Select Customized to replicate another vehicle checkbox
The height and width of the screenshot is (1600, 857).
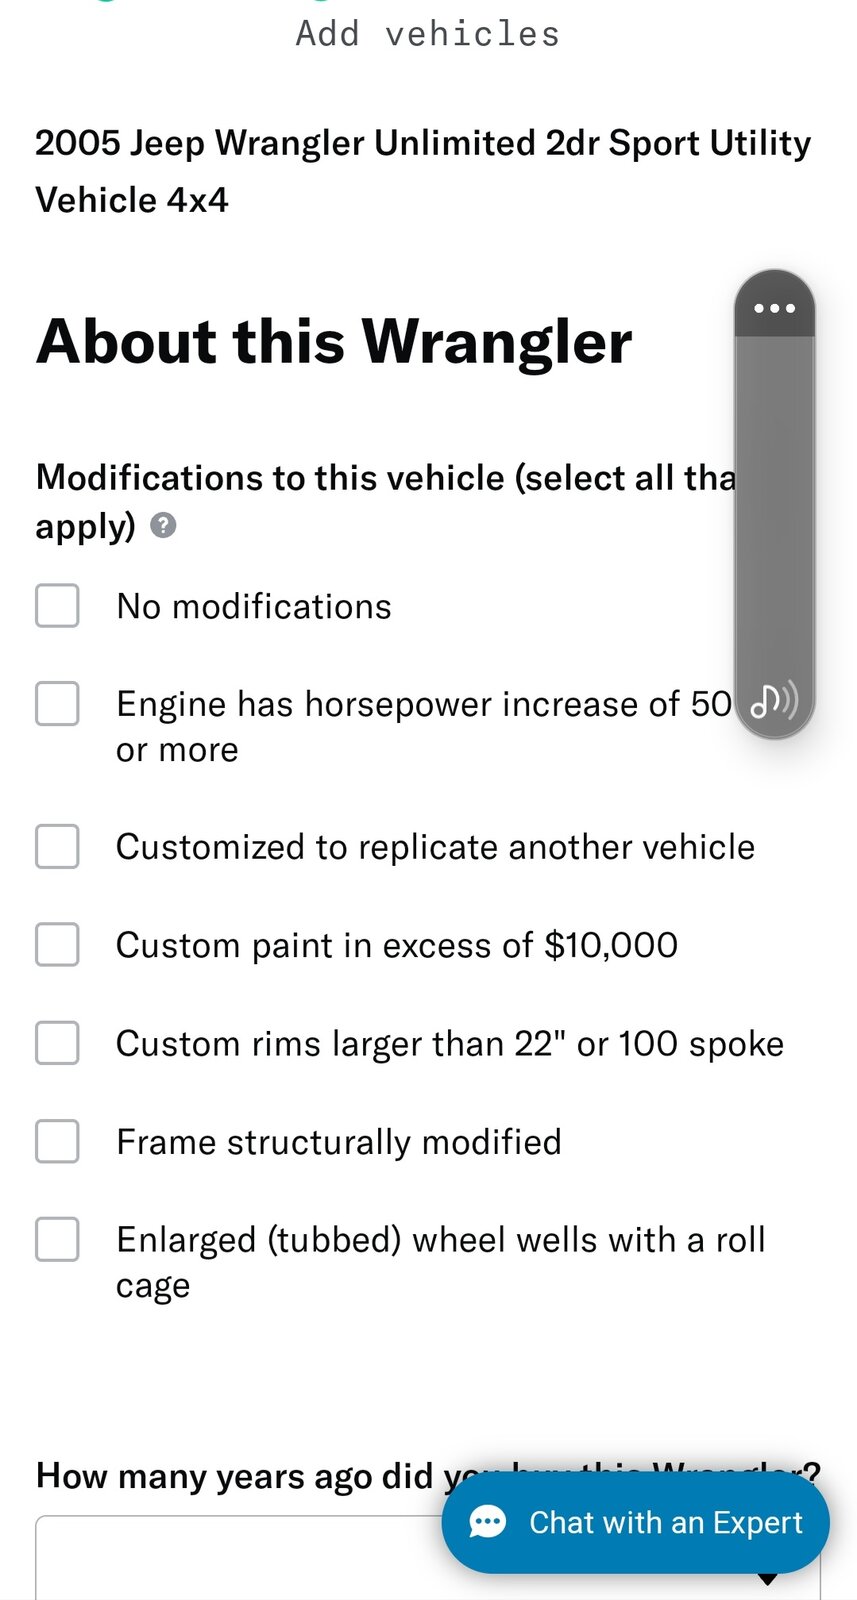coord(57,847)
